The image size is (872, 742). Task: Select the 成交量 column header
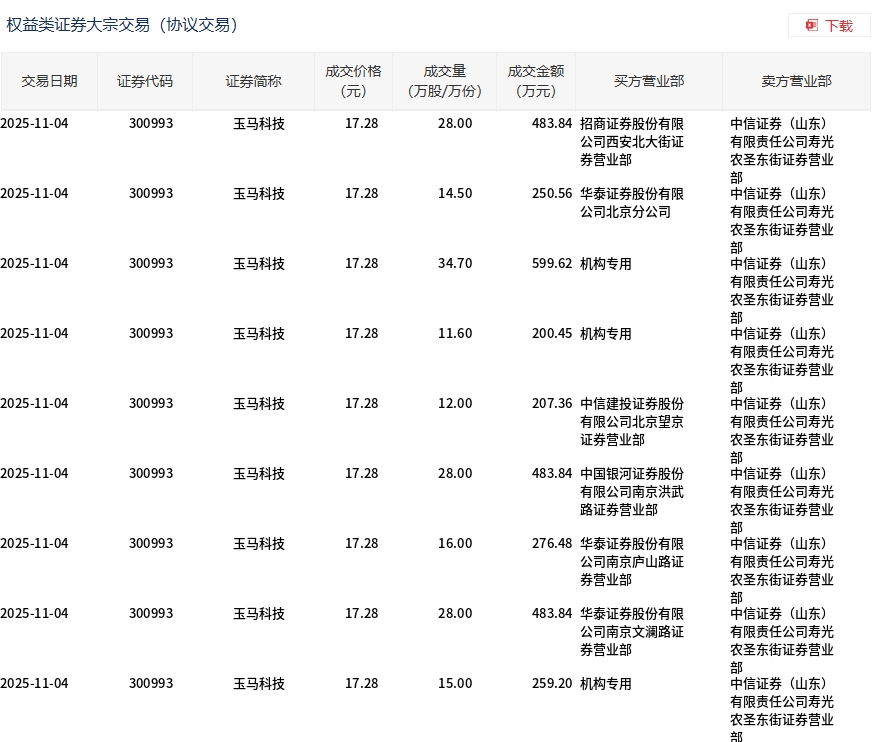click(445, 81)
